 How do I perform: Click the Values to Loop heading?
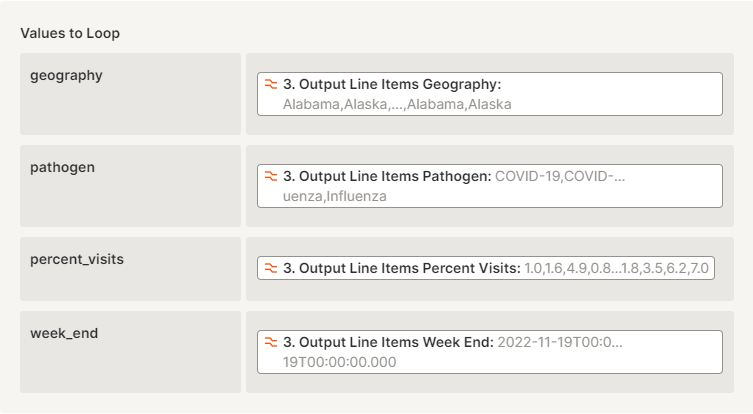pyautogui.click(x=70, y=33)
